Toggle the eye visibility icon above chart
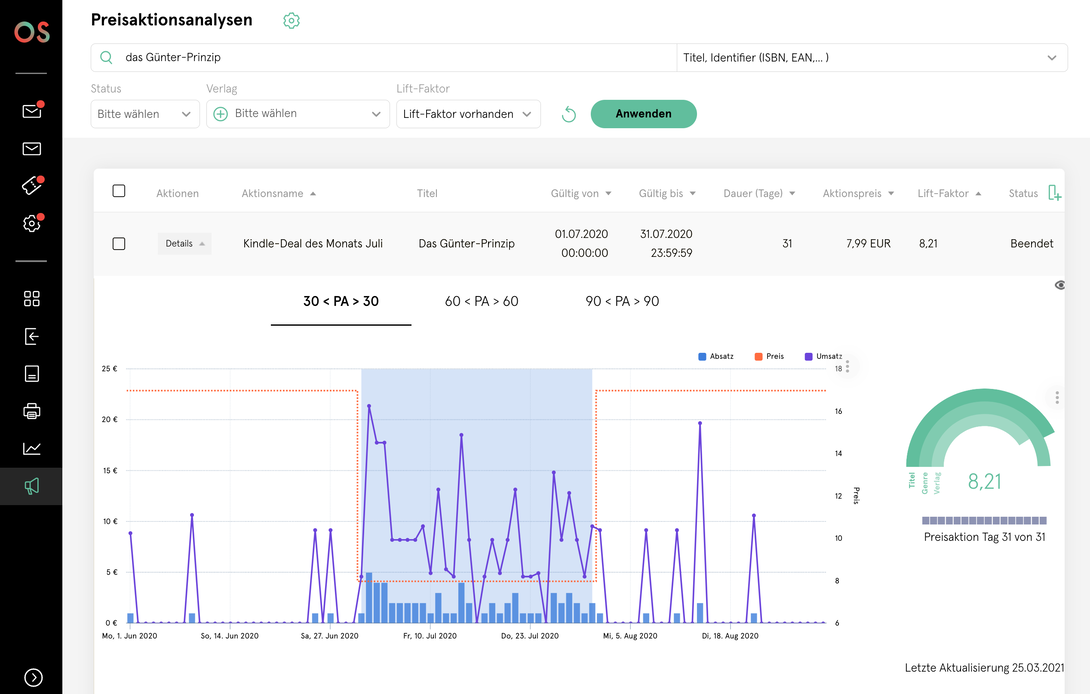This screenshot has height=694, width=1090. (1059, 285)
